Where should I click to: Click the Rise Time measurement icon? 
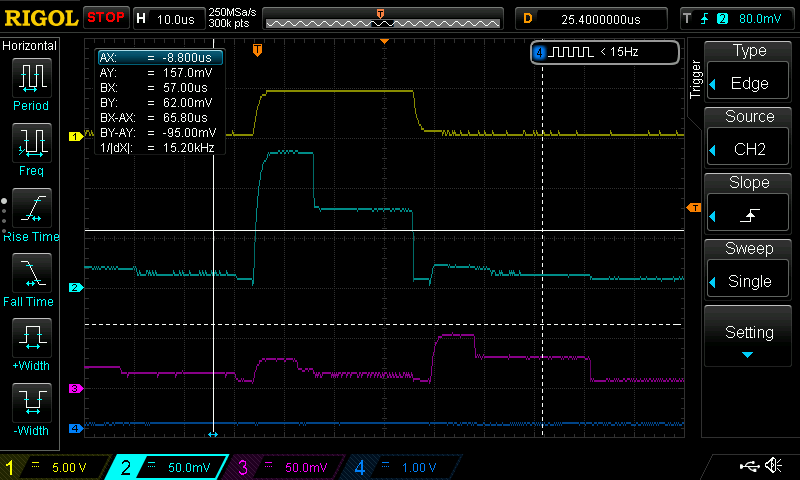(x=32, y=213)
